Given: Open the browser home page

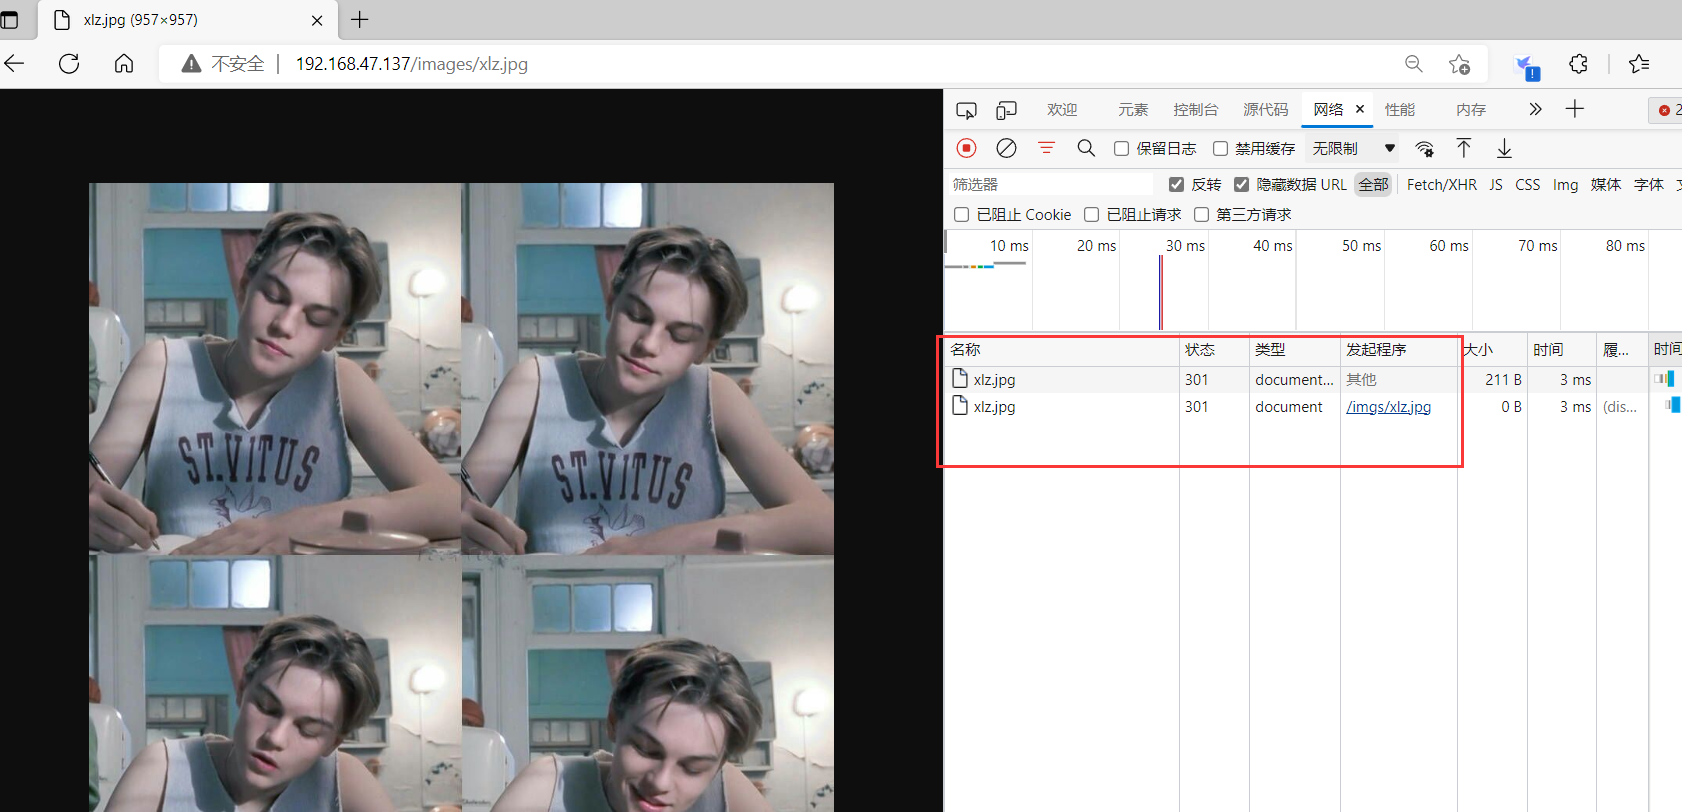Looking at the screenshot, I should [124, 64].
